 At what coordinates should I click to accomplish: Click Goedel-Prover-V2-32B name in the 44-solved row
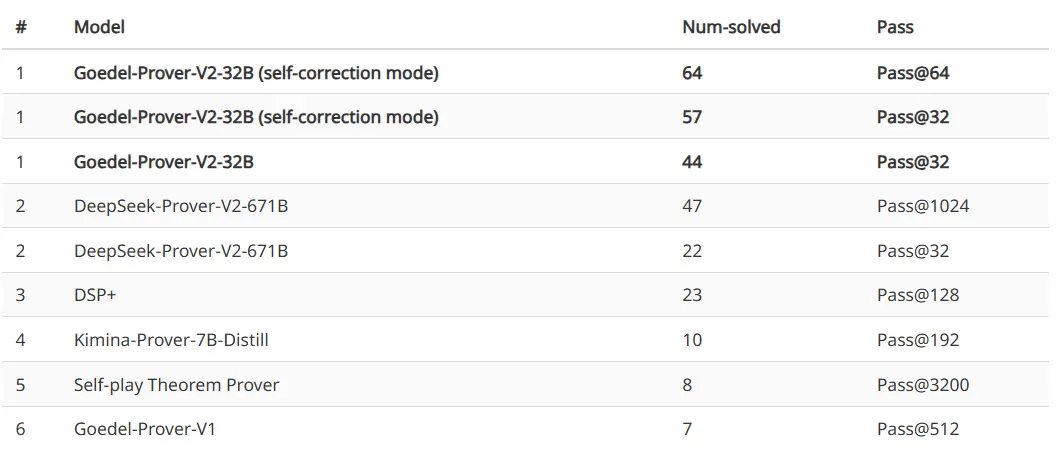pos(163,162)
